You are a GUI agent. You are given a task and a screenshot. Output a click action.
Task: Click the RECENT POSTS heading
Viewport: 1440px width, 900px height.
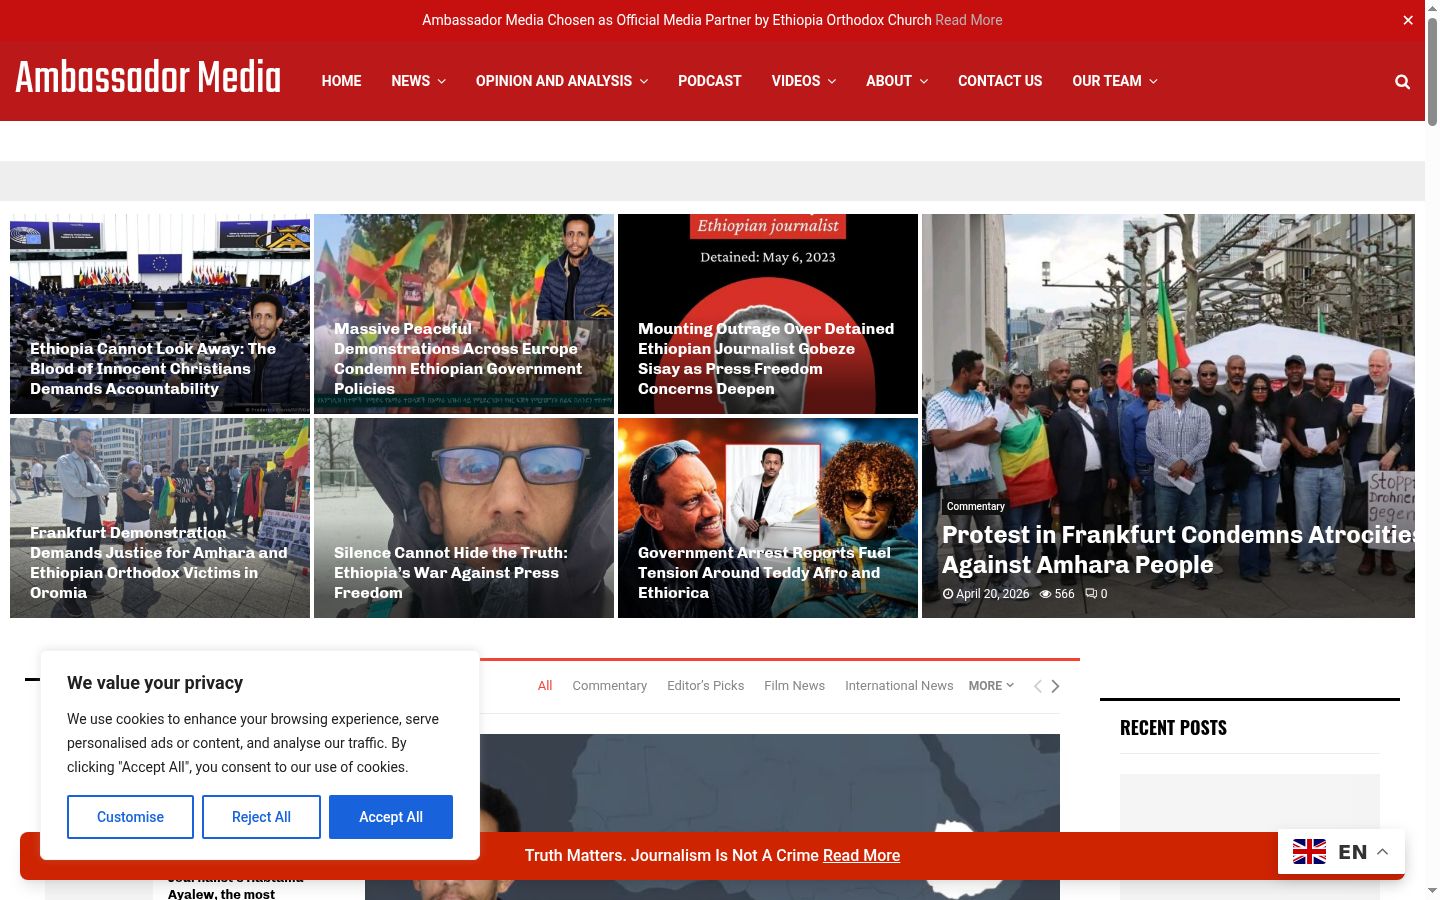click(1173, 728)
